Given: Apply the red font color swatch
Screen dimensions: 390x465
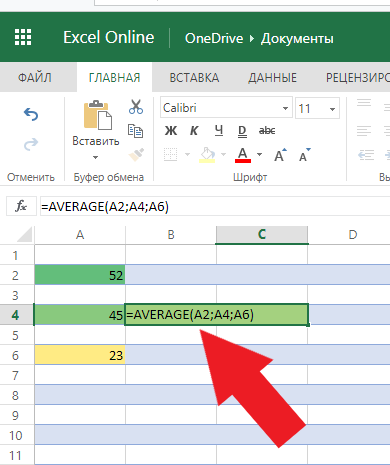Looking at the screenshot, I should pos(243,155).
